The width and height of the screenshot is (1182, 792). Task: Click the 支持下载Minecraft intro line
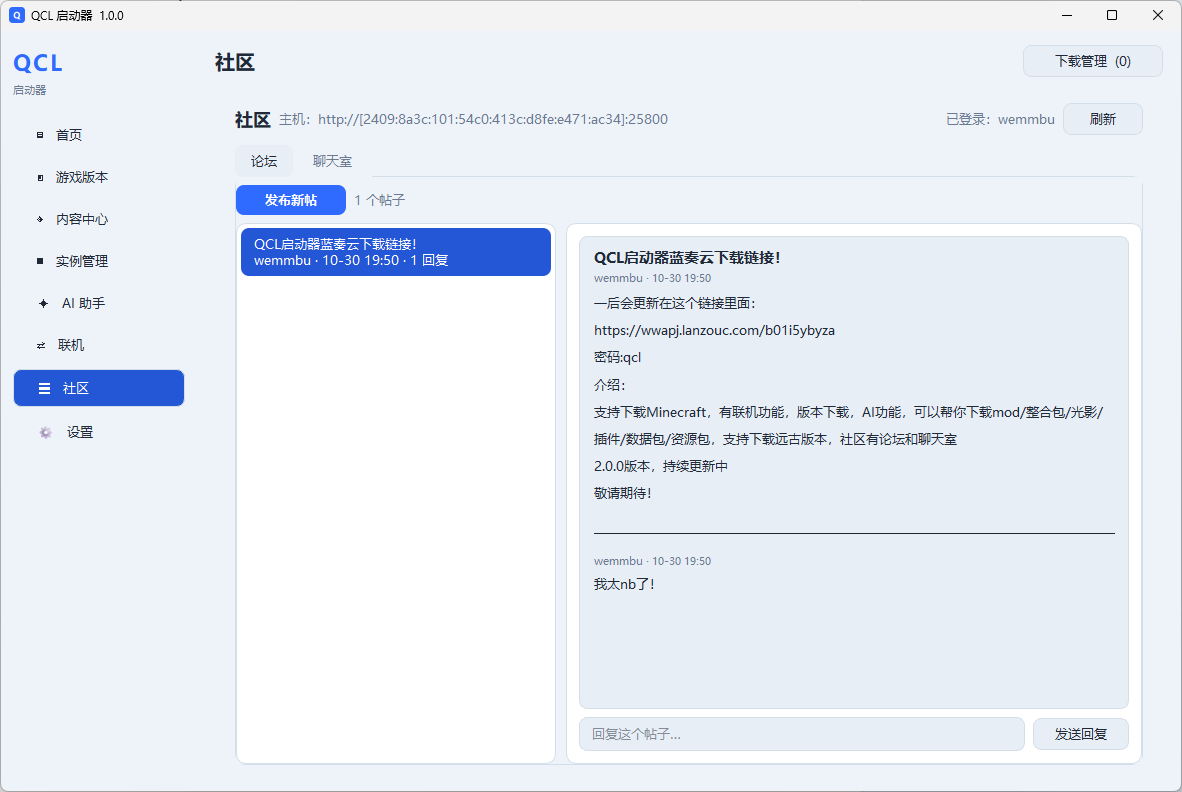click(848, 412)
